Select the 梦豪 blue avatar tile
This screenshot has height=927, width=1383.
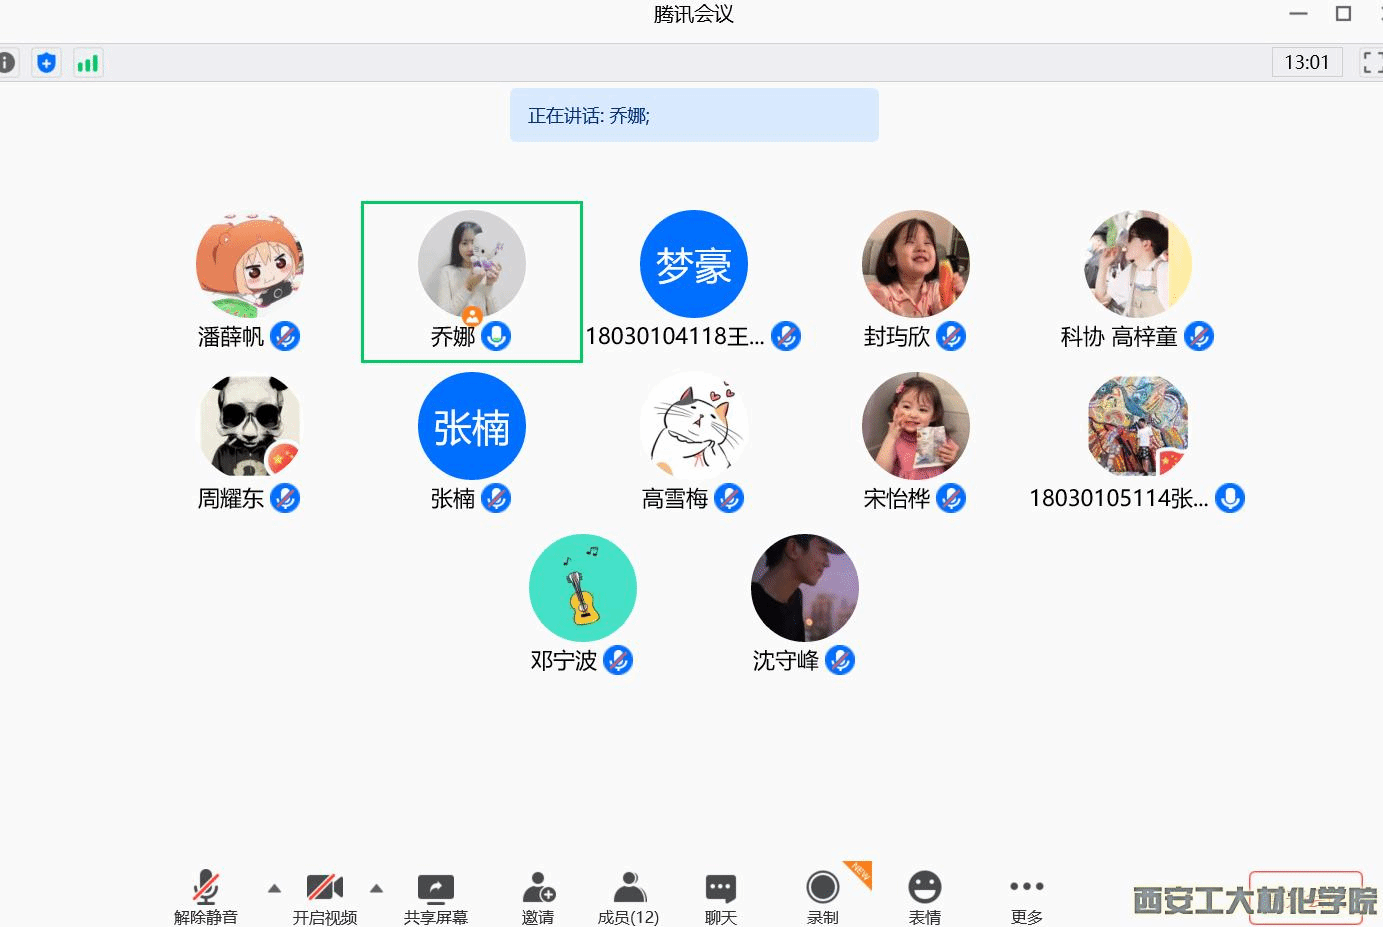click(x=693, y=264)
